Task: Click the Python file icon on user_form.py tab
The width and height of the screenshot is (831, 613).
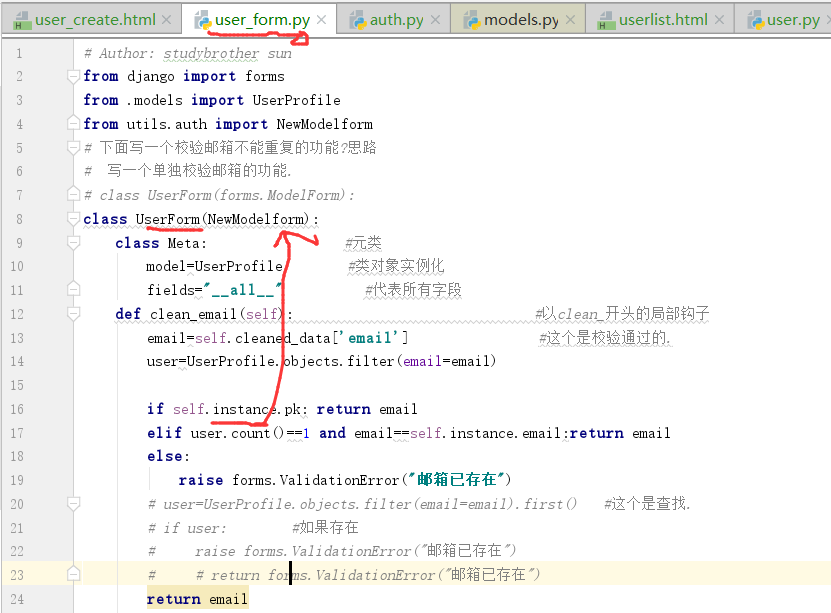Action: (x=202, y=21)
